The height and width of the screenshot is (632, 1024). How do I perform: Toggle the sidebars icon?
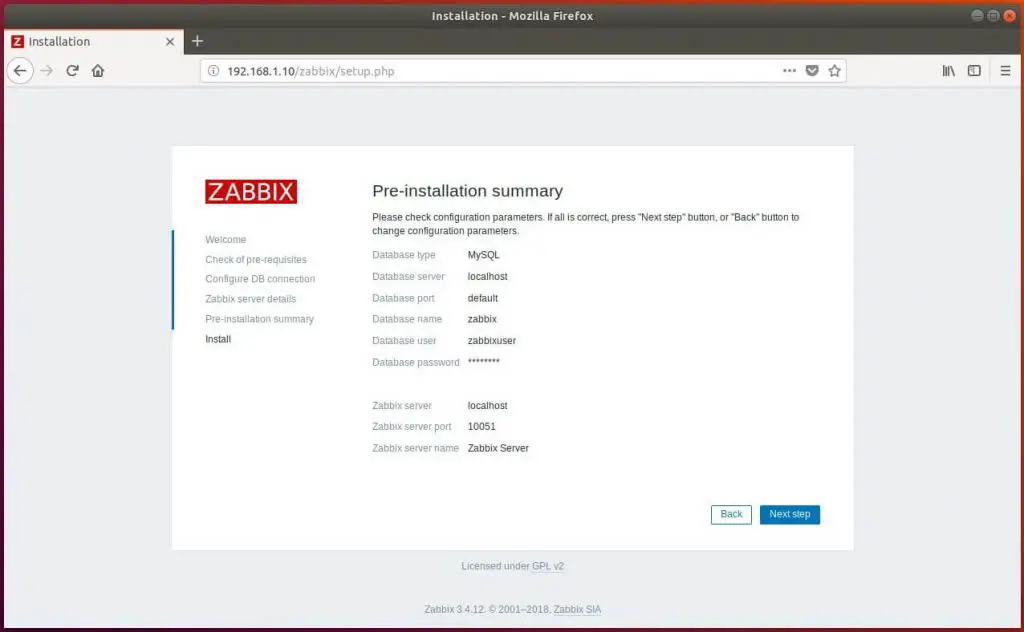[x=974, y=71]
